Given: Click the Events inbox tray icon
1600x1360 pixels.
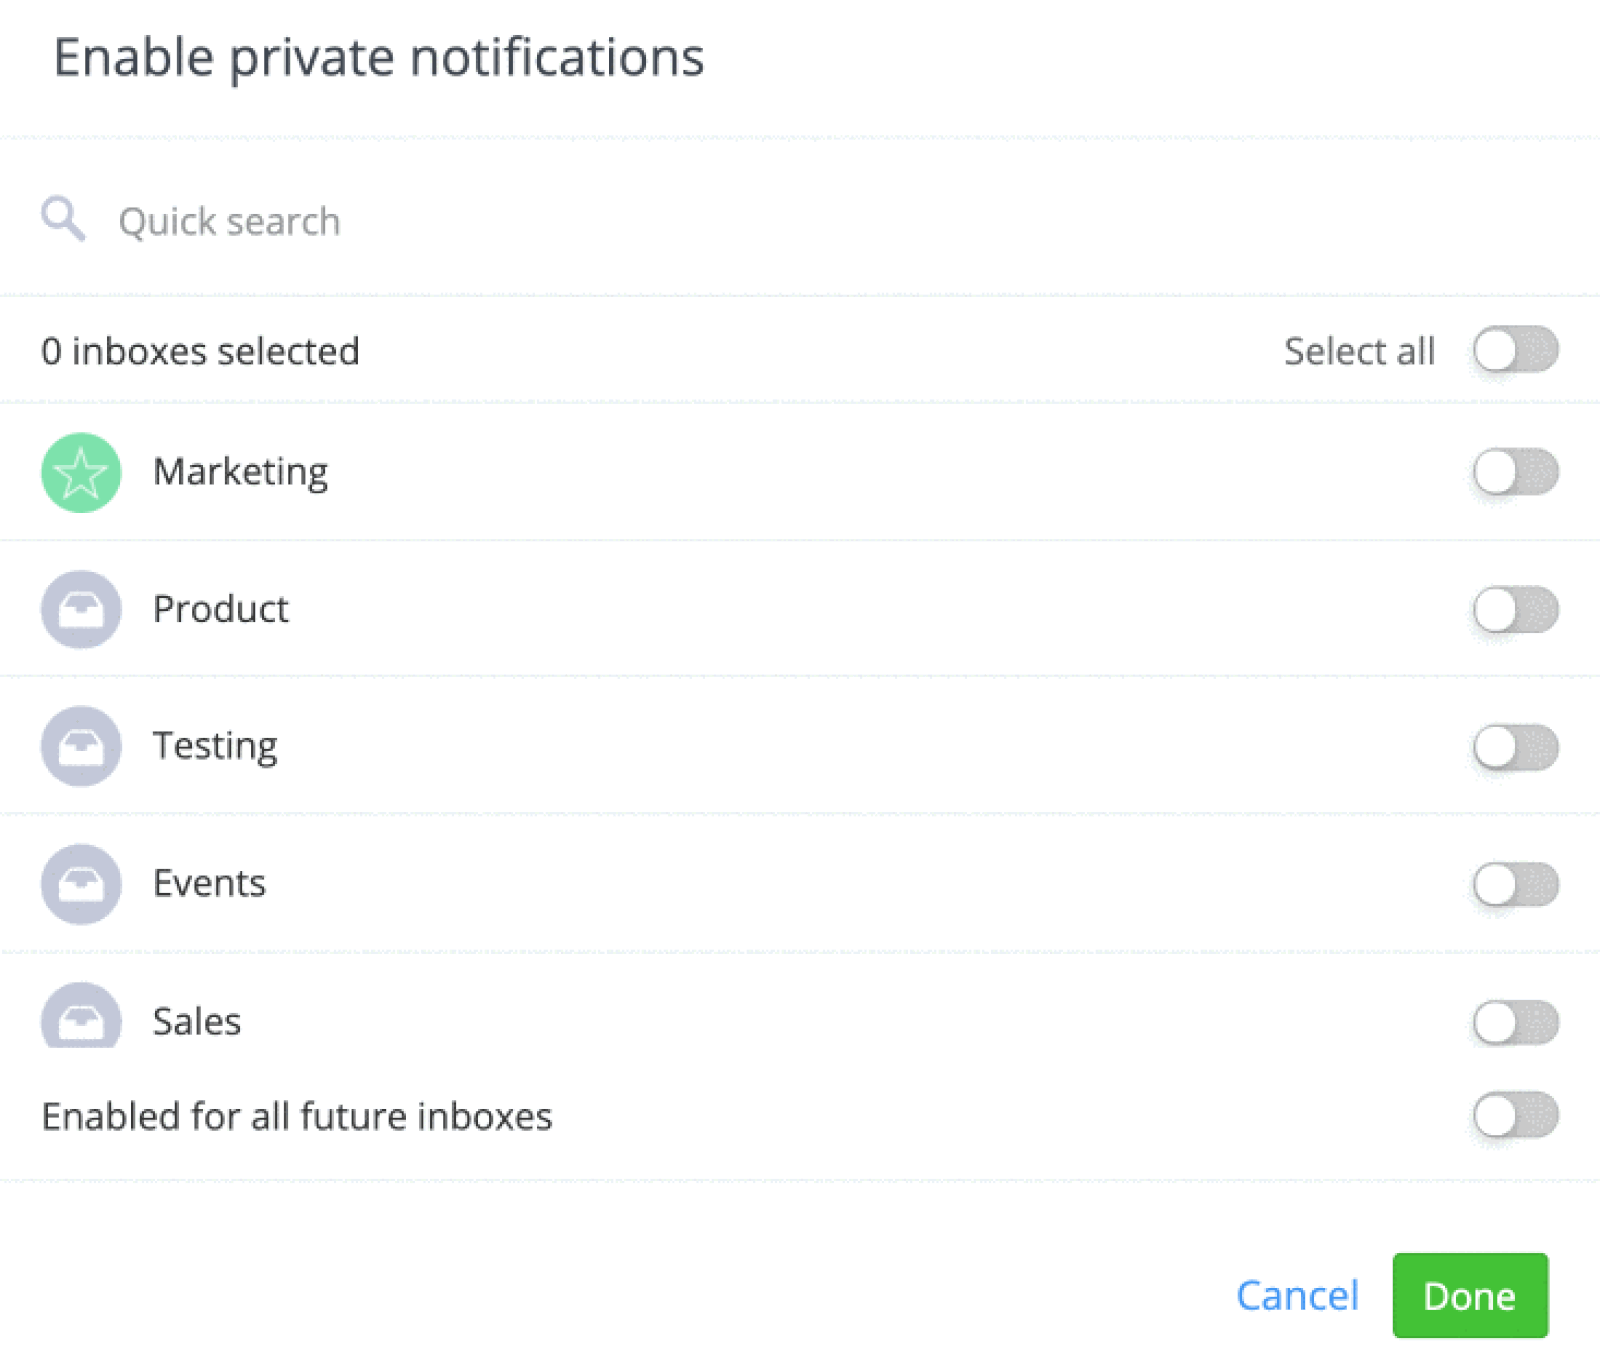Looking at the screenshot, I should click(x=81, y=884).
